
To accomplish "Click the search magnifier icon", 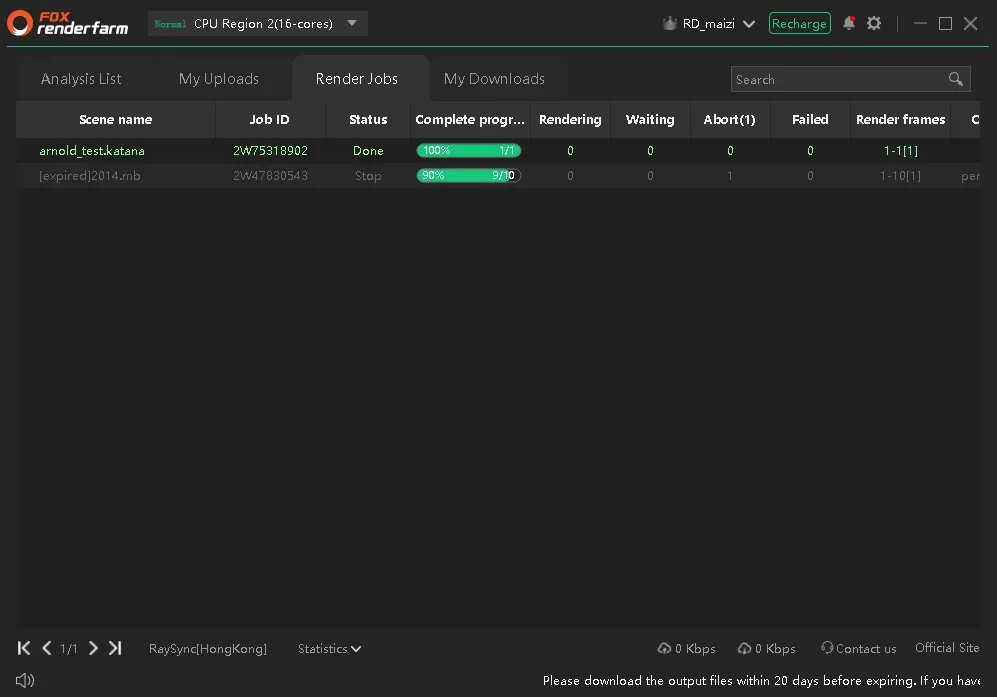I will 956,79.
